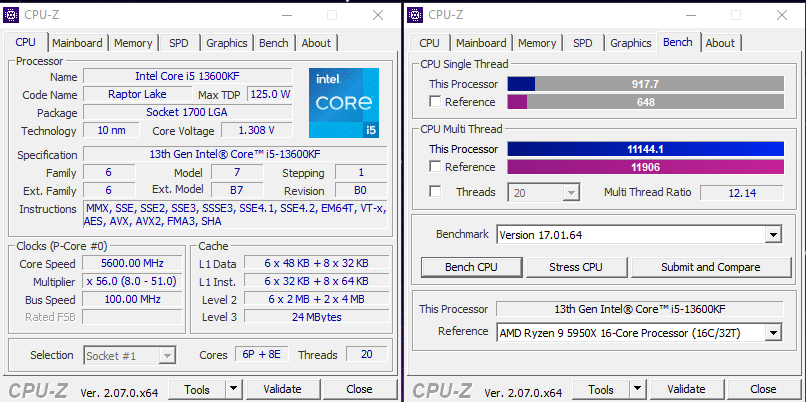Viewport: 807px width, 402px height.
Task: Enable the Multi Thread Reference checkbox
Action: coord(435,167)
